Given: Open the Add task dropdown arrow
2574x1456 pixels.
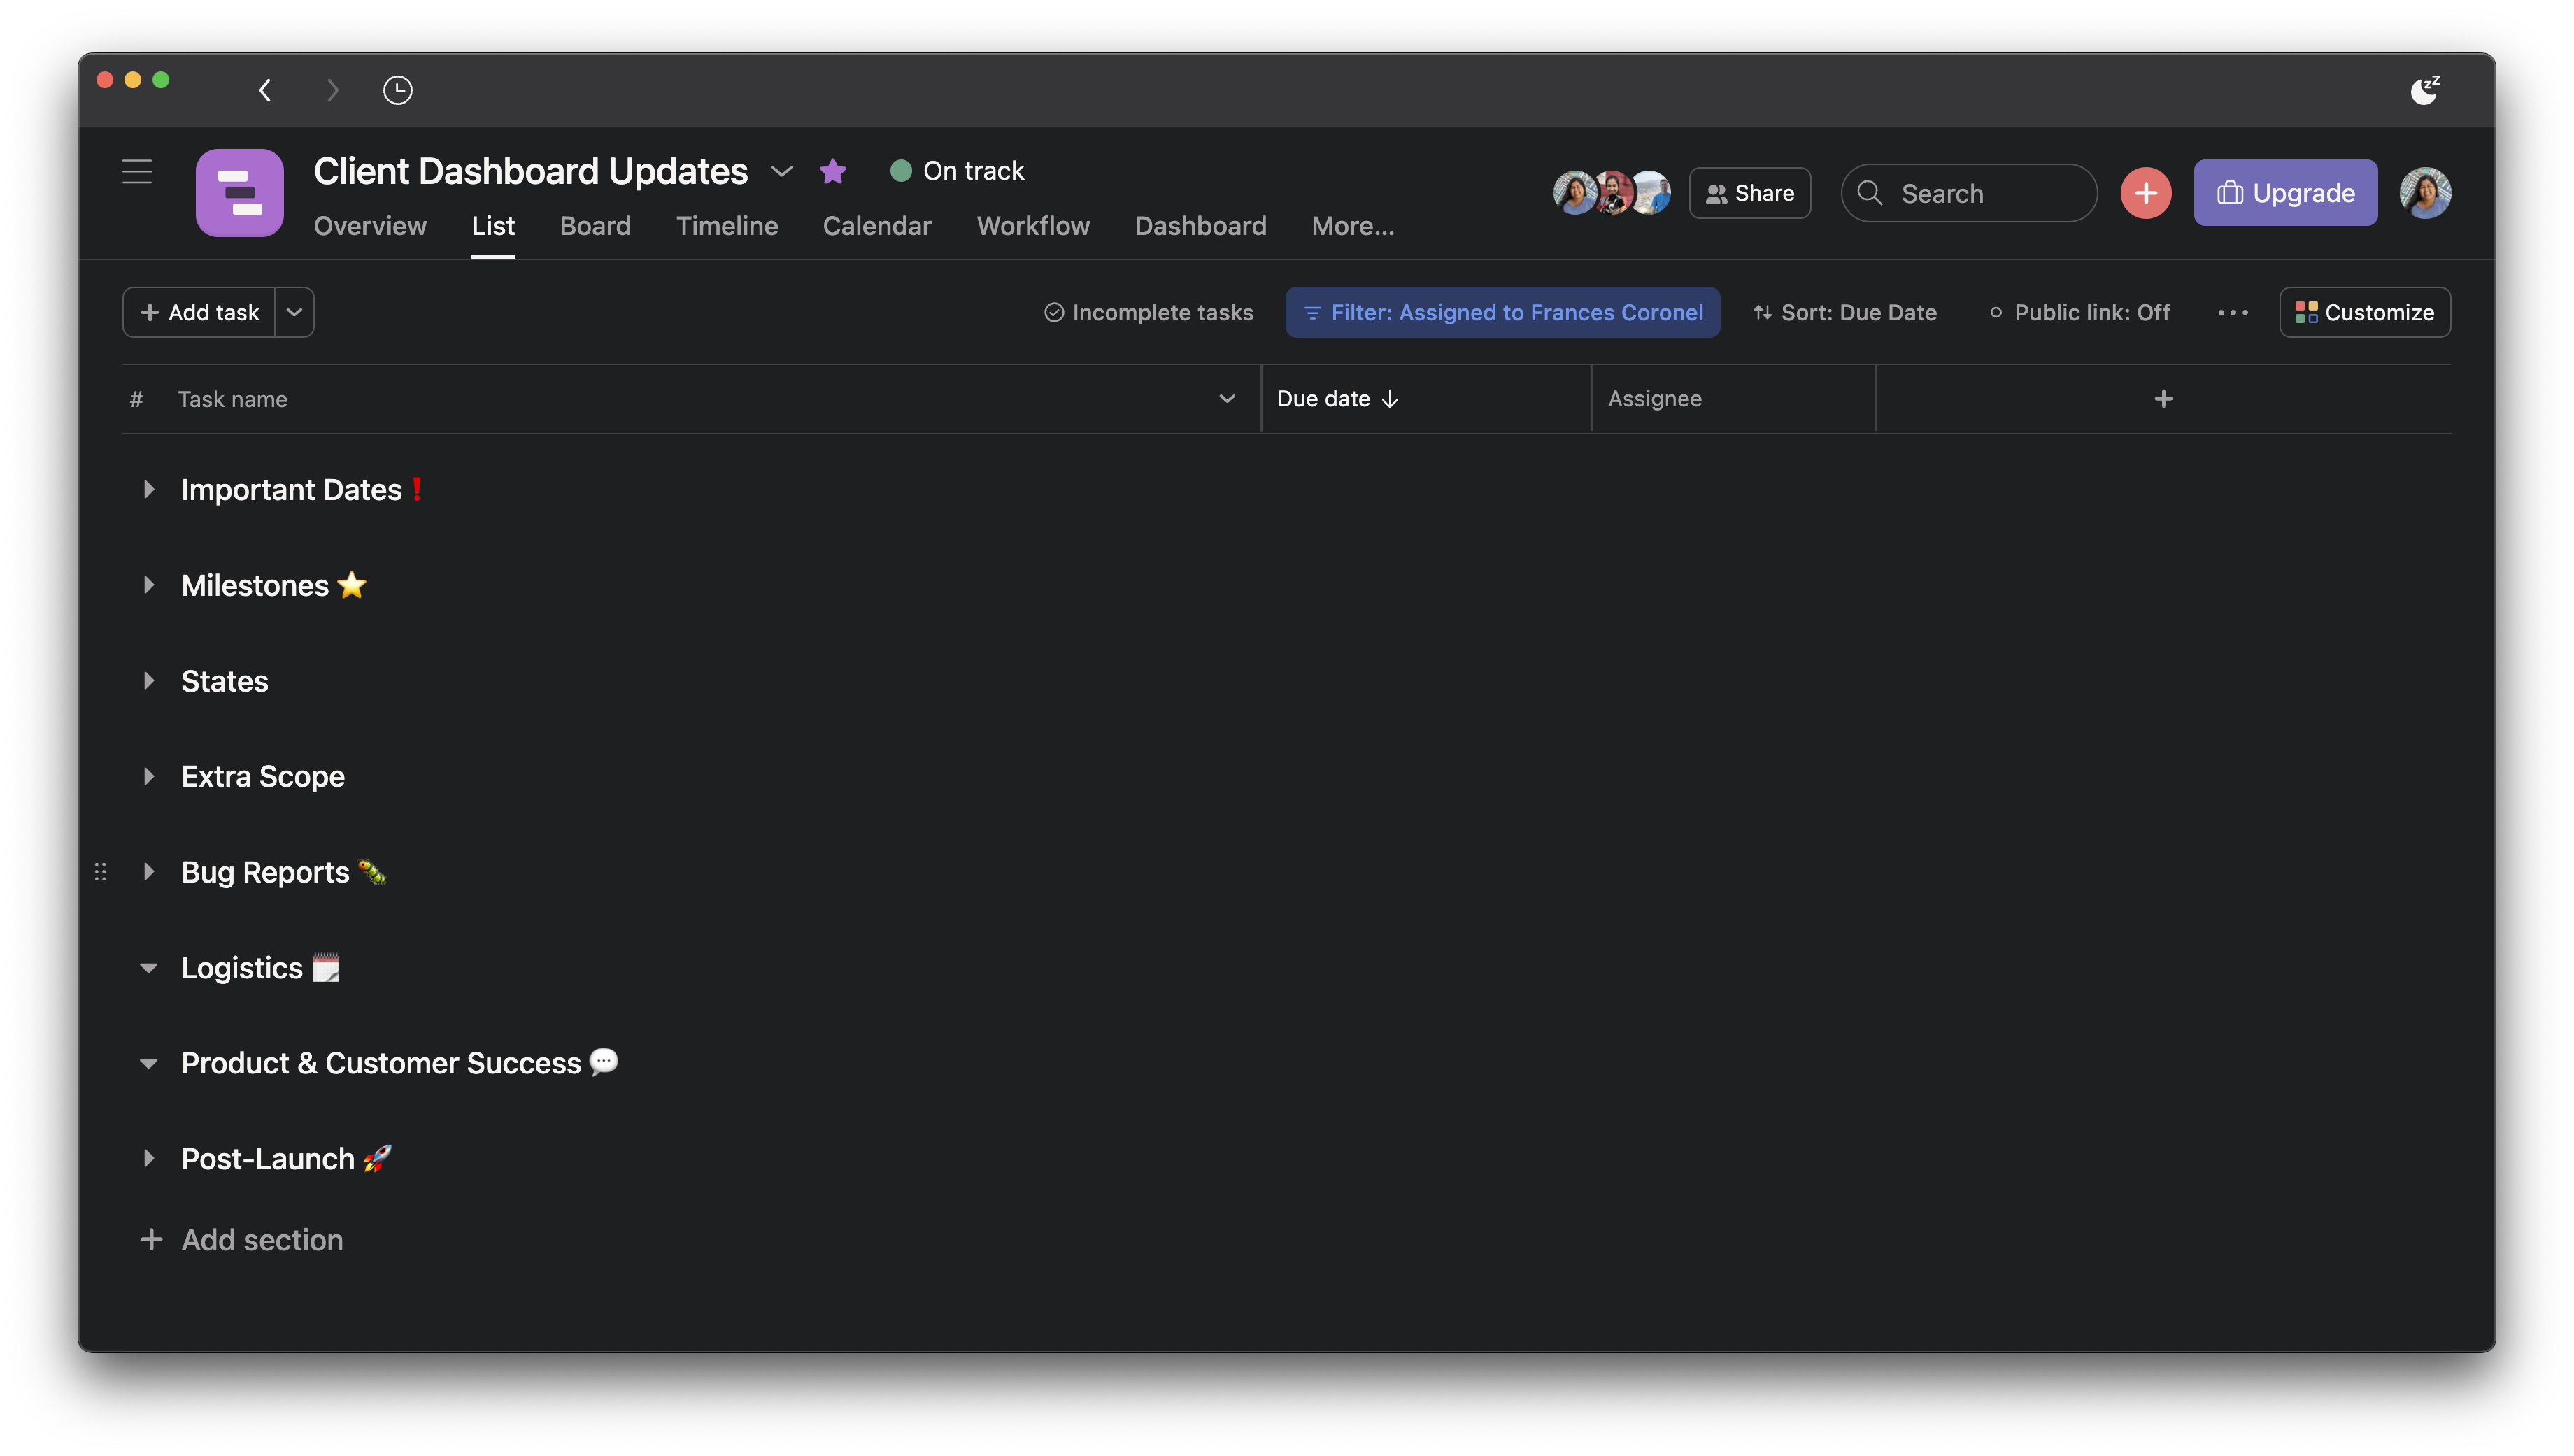Looking at the screenshot, I should pyautogui.click(x=294, y=313).
